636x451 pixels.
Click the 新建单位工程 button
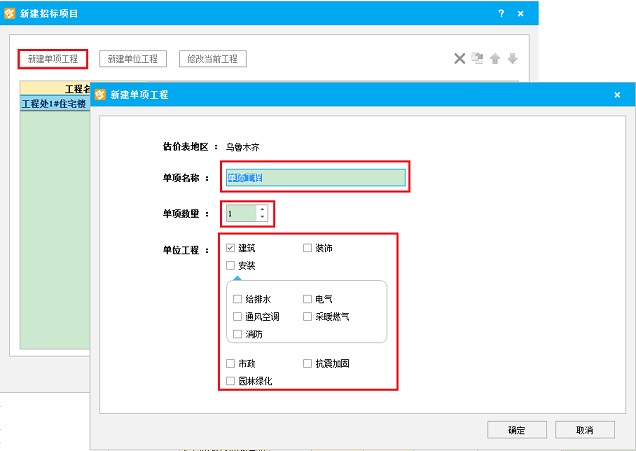tap(134, 59)
